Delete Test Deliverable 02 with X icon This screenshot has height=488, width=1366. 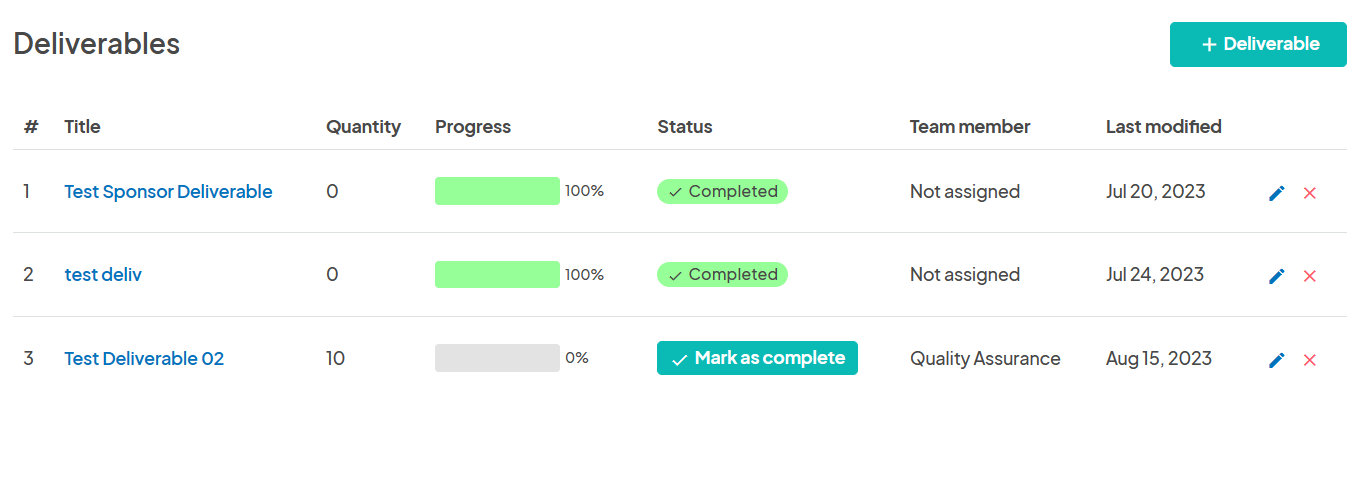[1309, 360]
